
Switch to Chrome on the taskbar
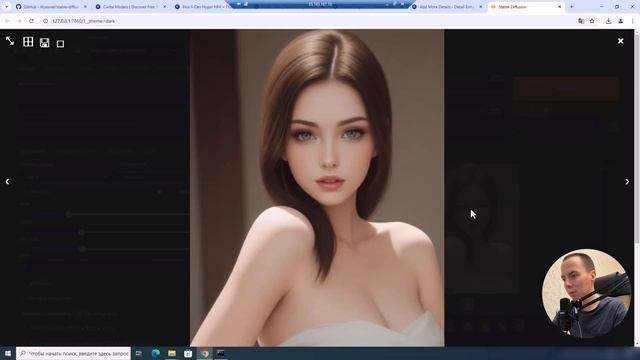coord(204,353)
